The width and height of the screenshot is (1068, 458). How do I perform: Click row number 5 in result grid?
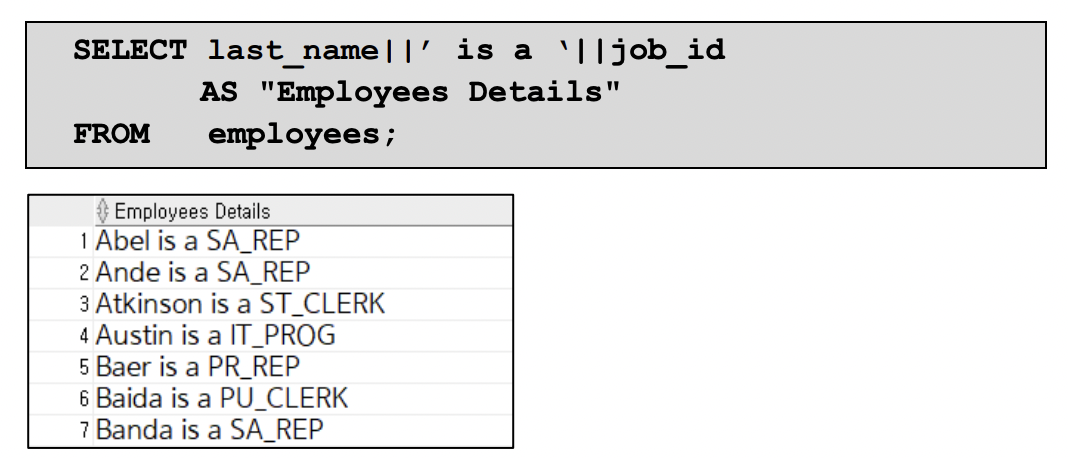84,367
